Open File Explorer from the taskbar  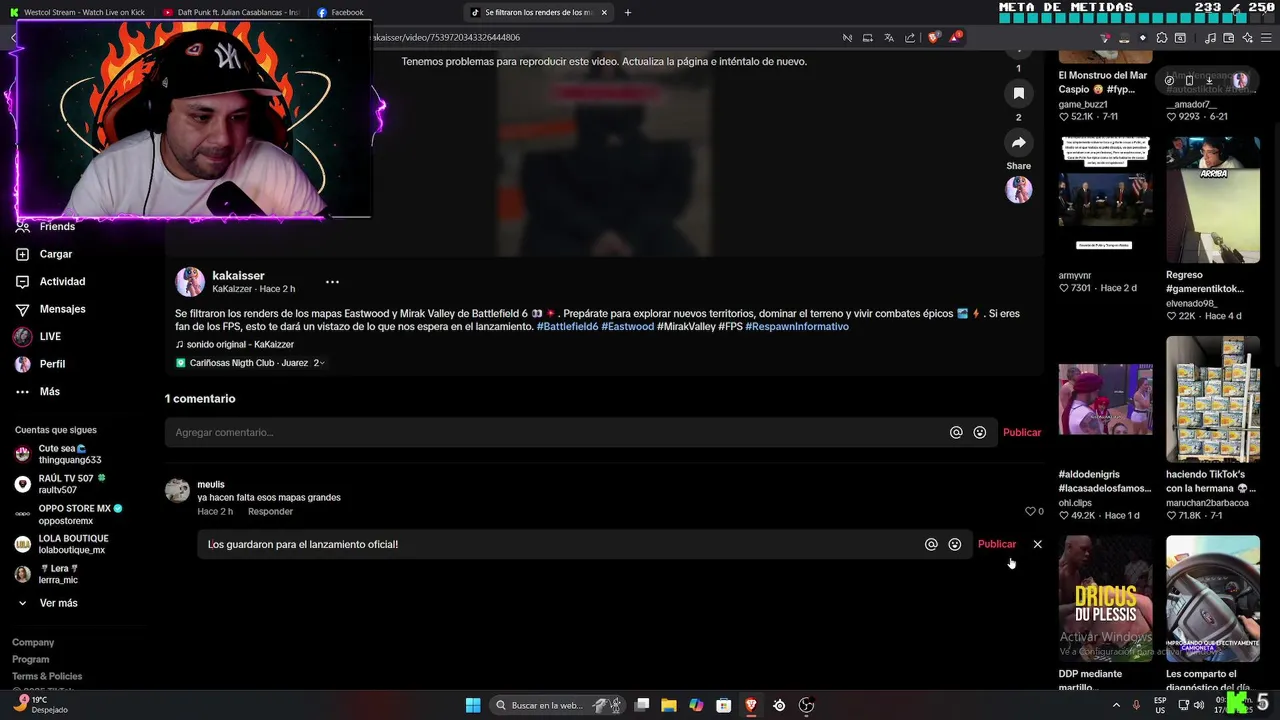[x=669, y=705]
